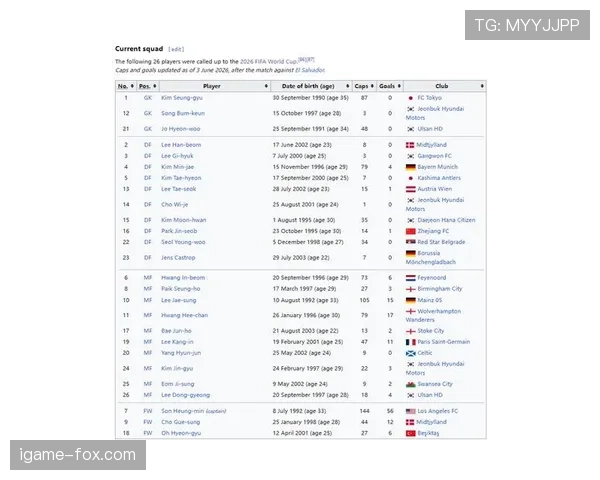
Task: Open Lee Jae-sung's player page
Action: pyautogui.click(x=179, y=300)
